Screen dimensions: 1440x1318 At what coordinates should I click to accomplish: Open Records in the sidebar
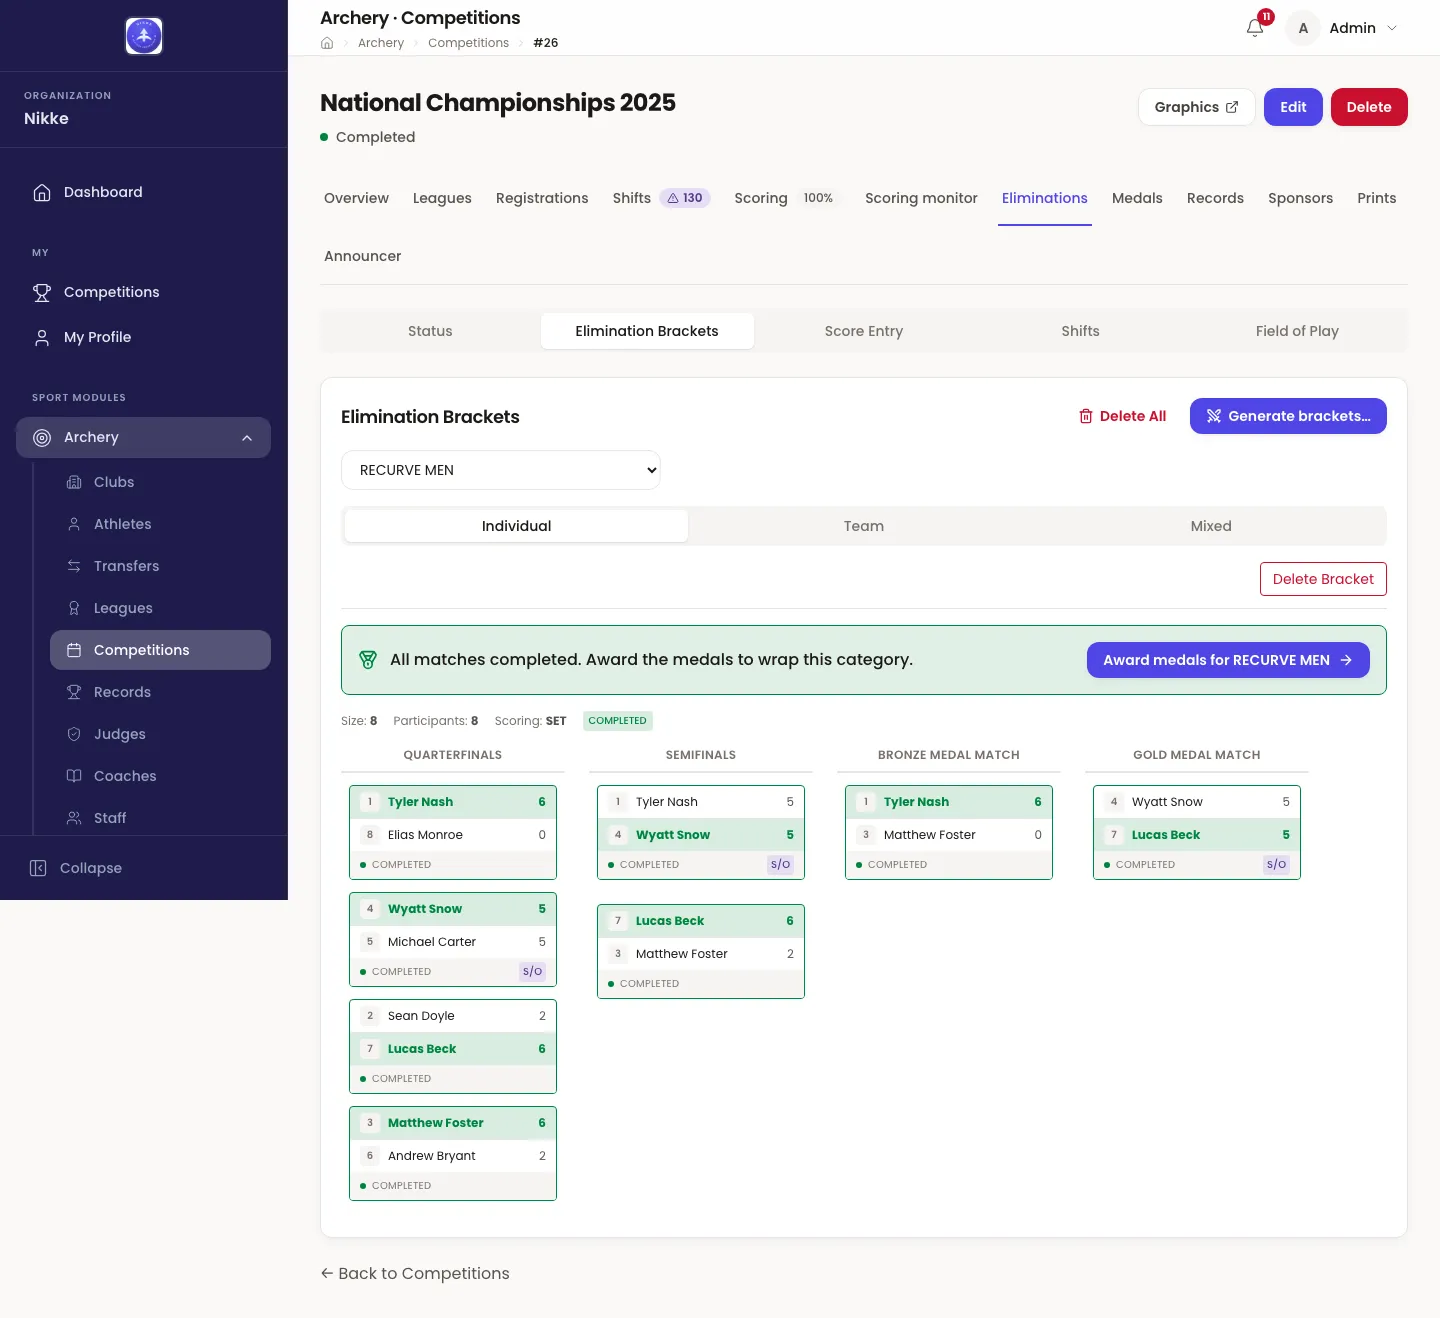coord(160,692)
